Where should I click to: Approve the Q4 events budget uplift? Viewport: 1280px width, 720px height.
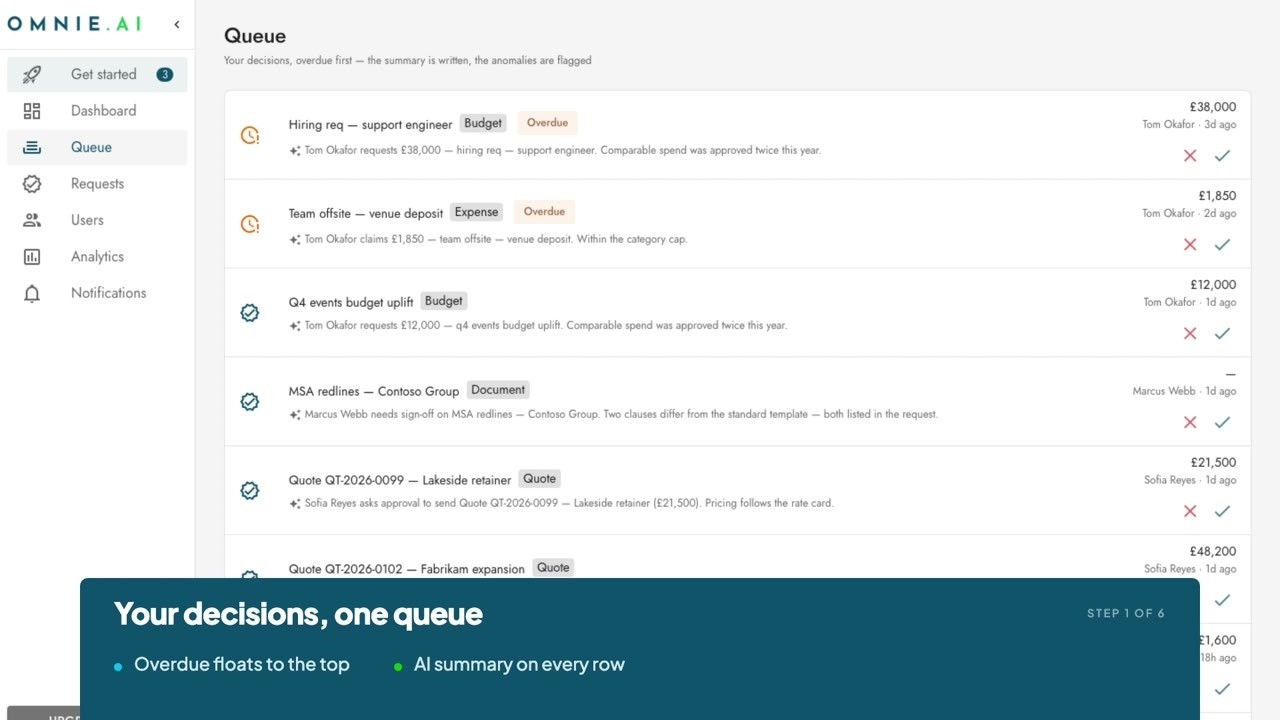pyautogui.click(x=1222, y=334)
